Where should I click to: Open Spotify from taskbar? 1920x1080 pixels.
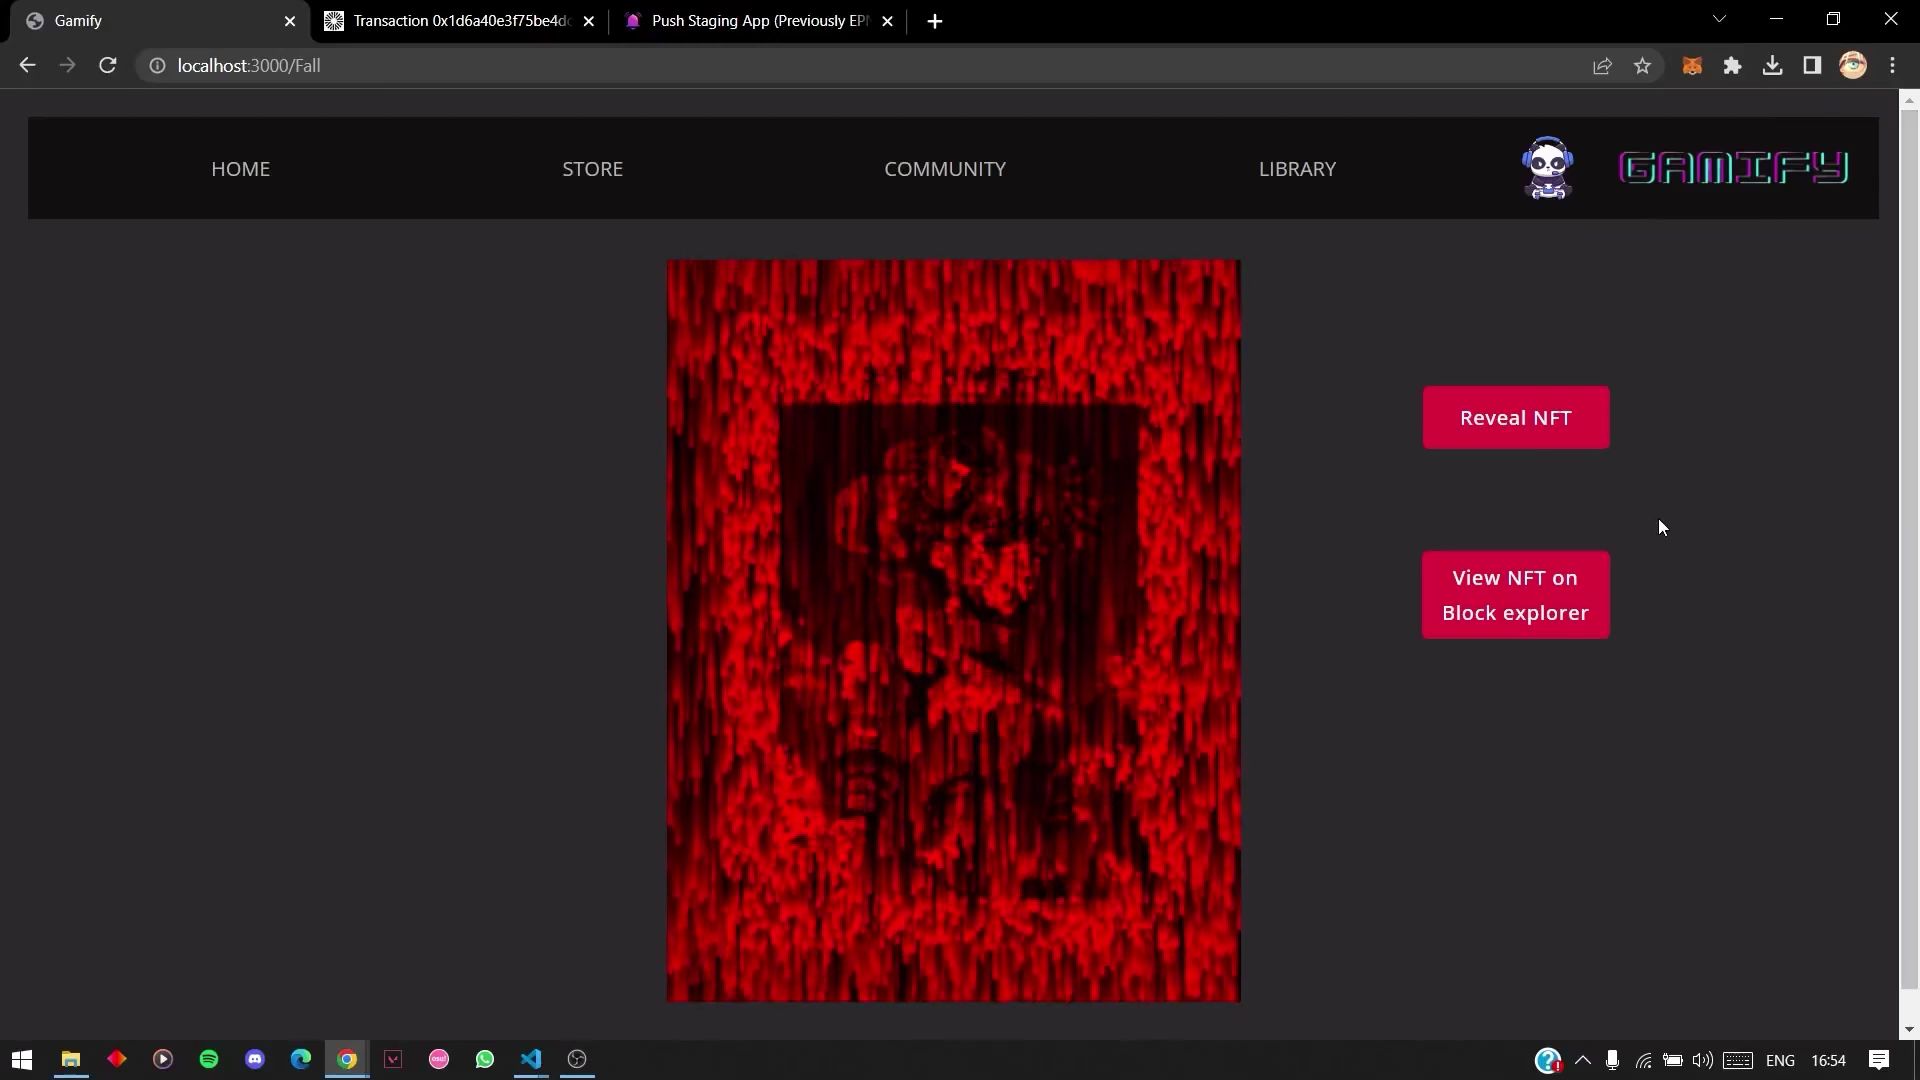click(209, 1060)
